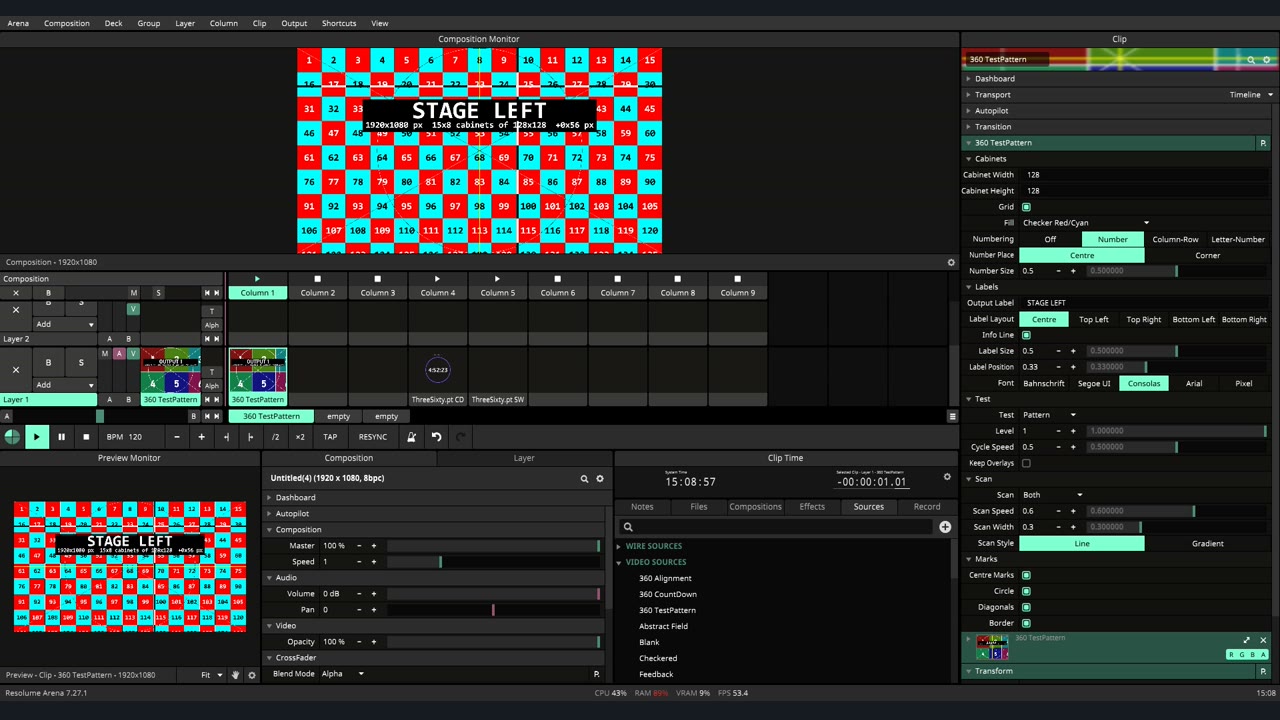This screenshot has height=720, width=1280.
Task: Click the search icon in Clip panel header
Action: click(1251, 60)
